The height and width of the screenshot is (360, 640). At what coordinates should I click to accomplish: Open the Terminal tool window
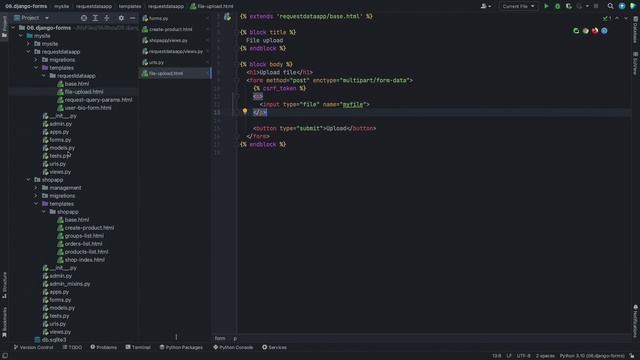pos(138,347)
